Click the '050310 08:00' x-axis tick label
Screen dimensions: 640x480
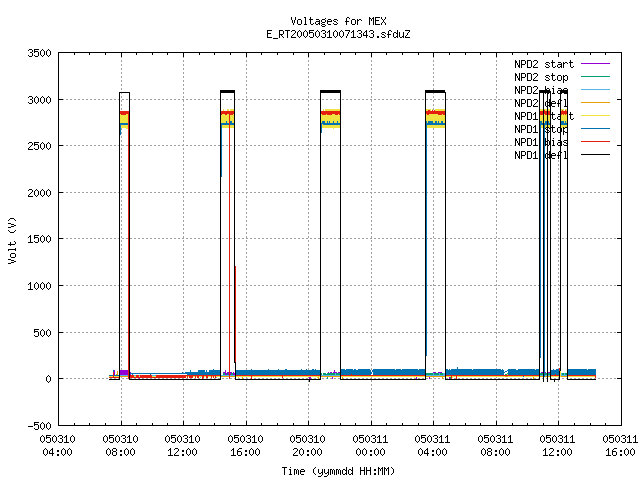(x=120, y=446)
